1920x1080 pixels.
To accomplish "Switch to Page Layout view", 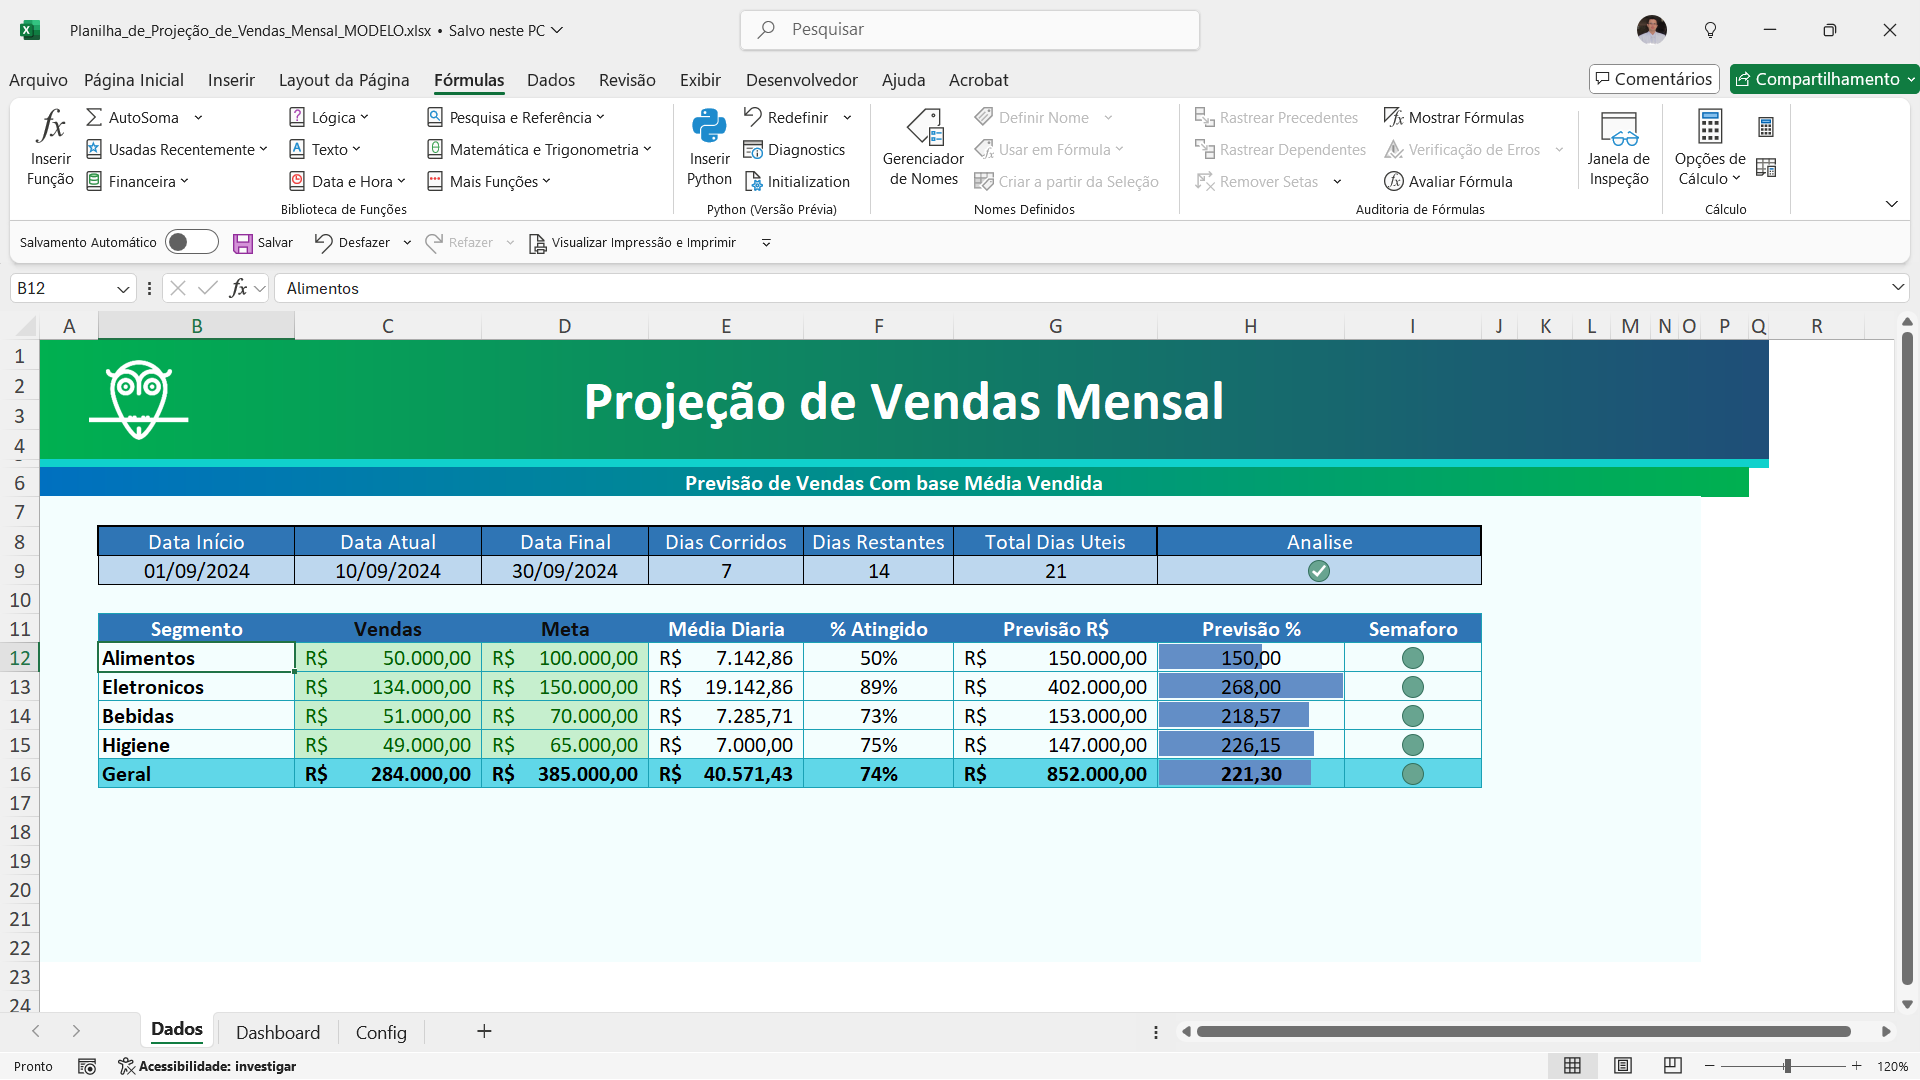I will (1622, 1066).
